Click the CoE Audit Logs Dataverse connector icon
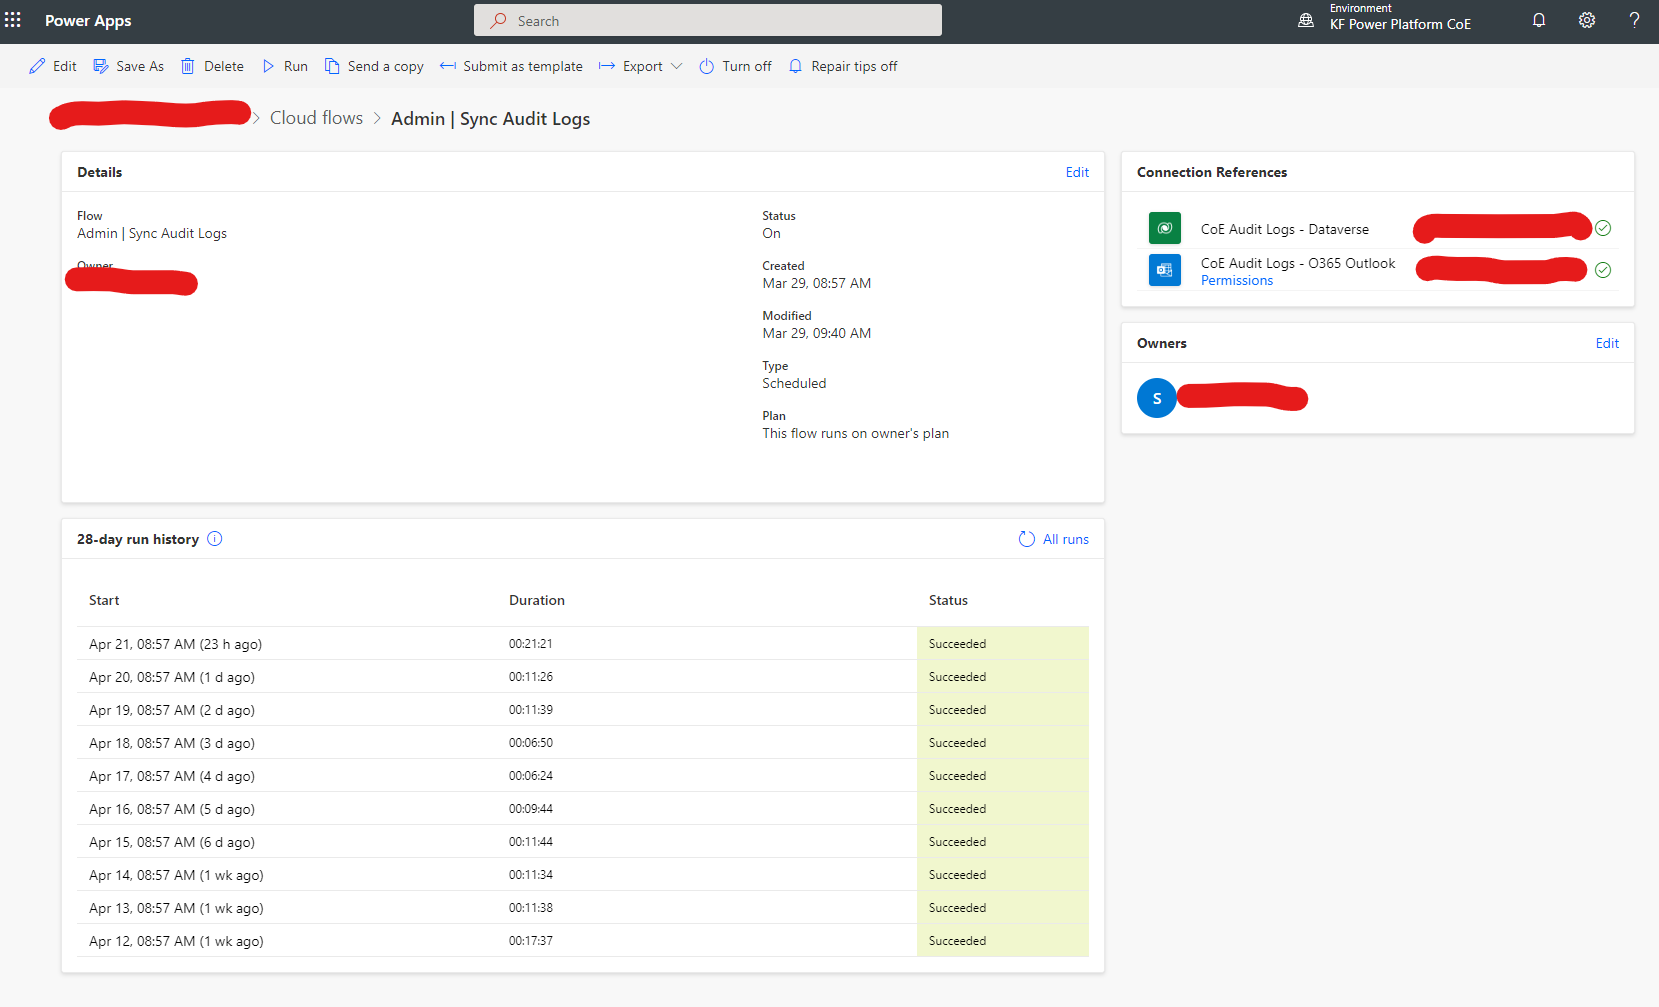Screen dimensions: 1659x1007 (x=1164, y=228)
